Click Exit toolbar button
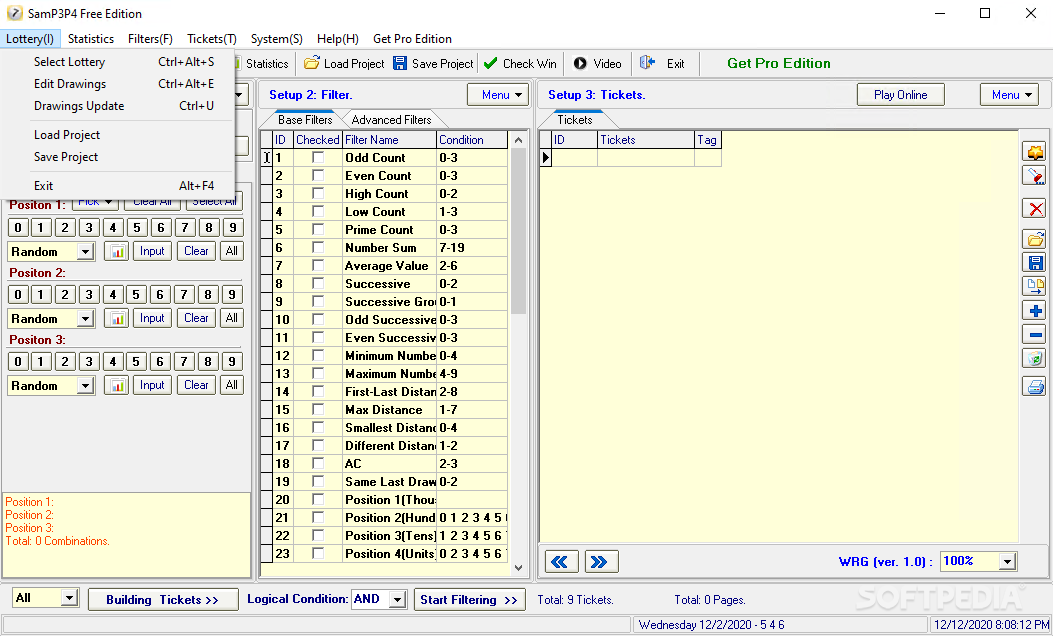1053x636 pixels. click(x=662, y=64)
